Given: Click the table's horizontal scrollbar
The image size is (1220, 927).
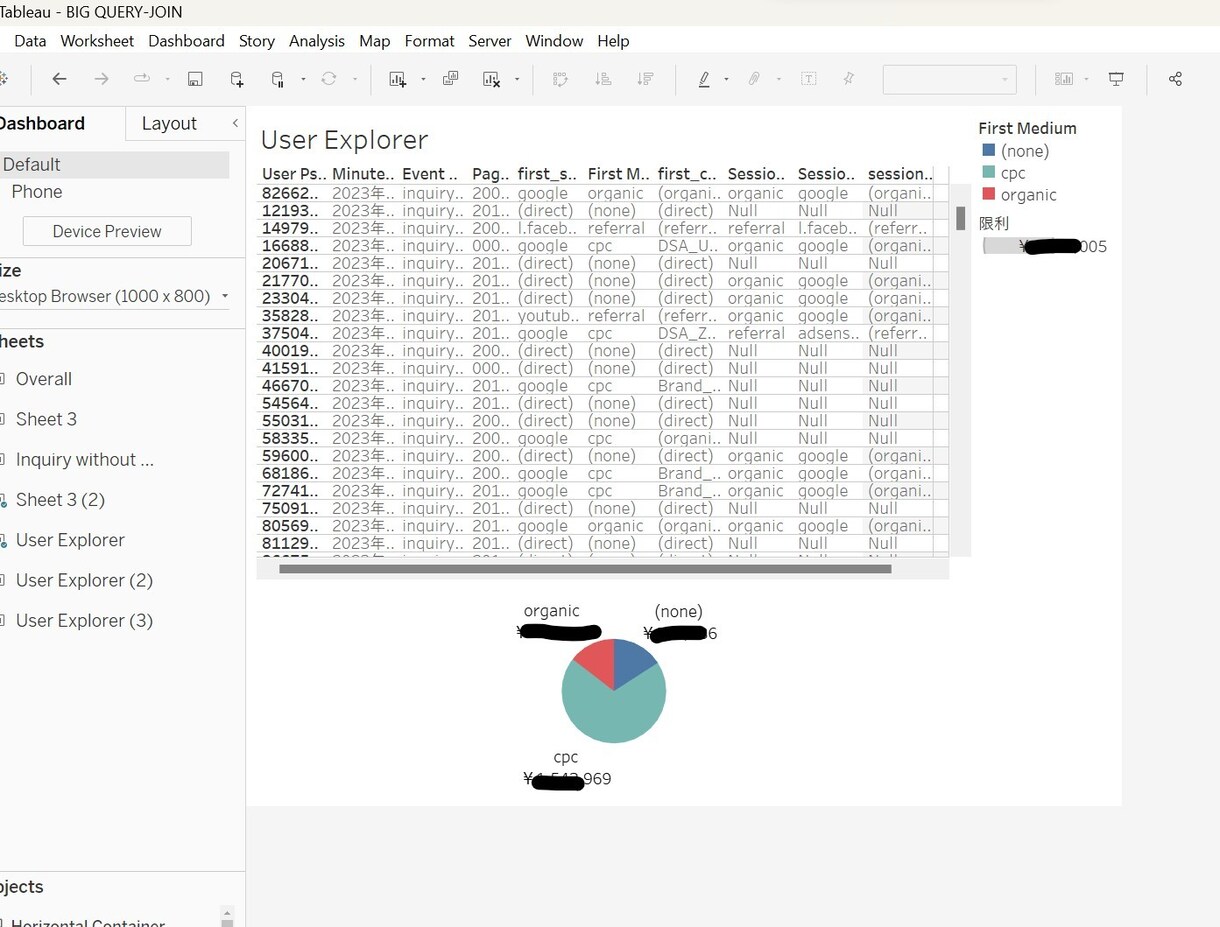Looking at the screenshot, I should (585, 569).
